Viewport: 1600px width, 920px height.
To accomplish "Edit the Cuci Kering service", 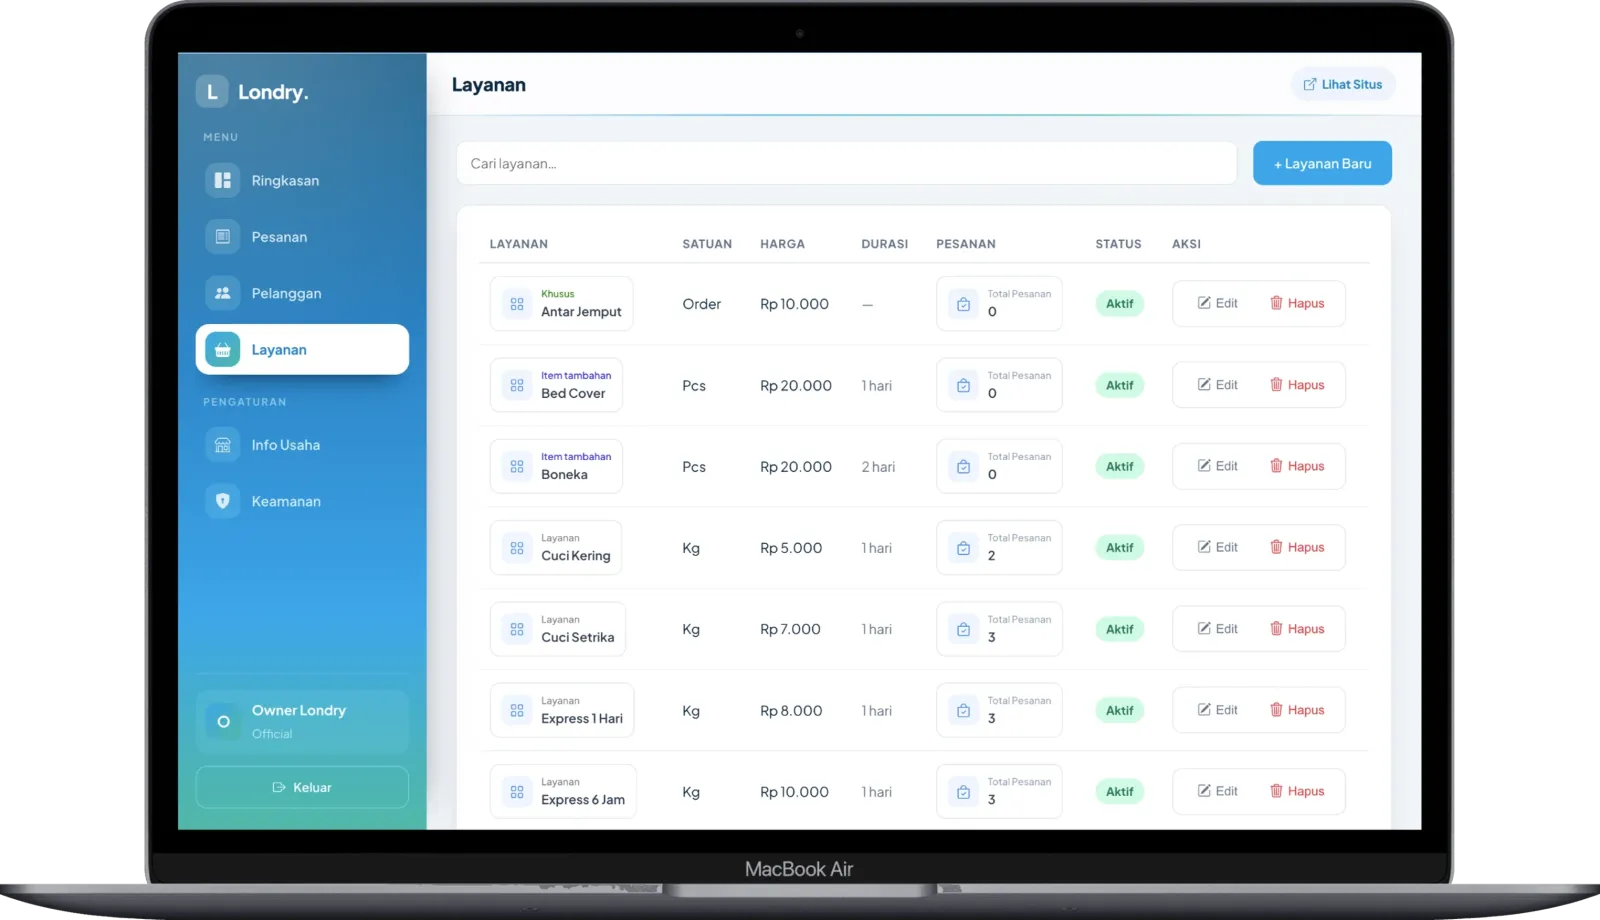I will 1218,547.
